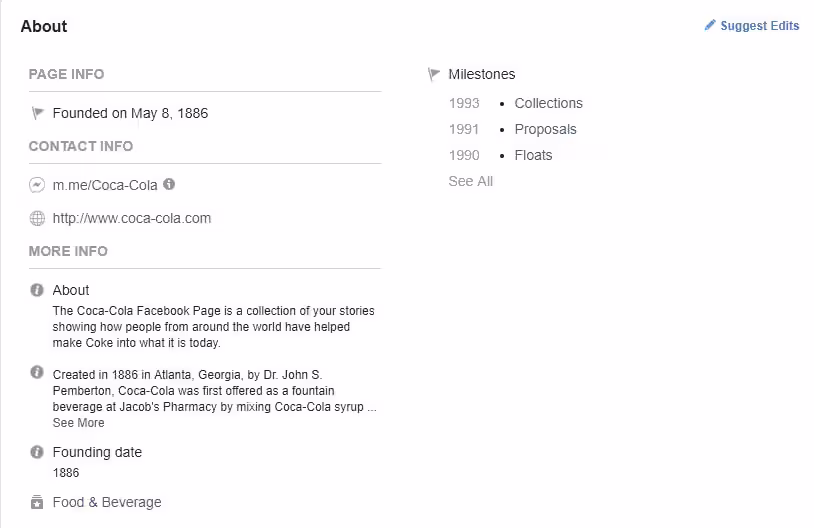Screen dimensions: 814x528
Task: Click the info icon beside About heading
Action: 37,290
